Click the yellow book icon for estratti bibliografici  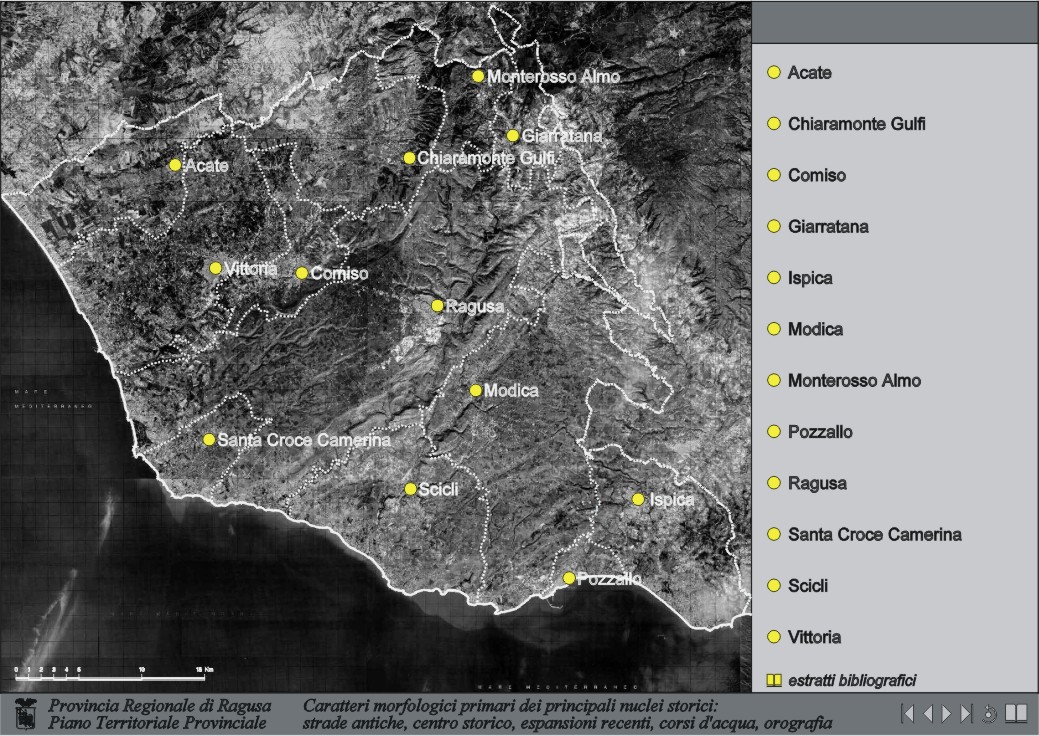[x=773, y=681]
